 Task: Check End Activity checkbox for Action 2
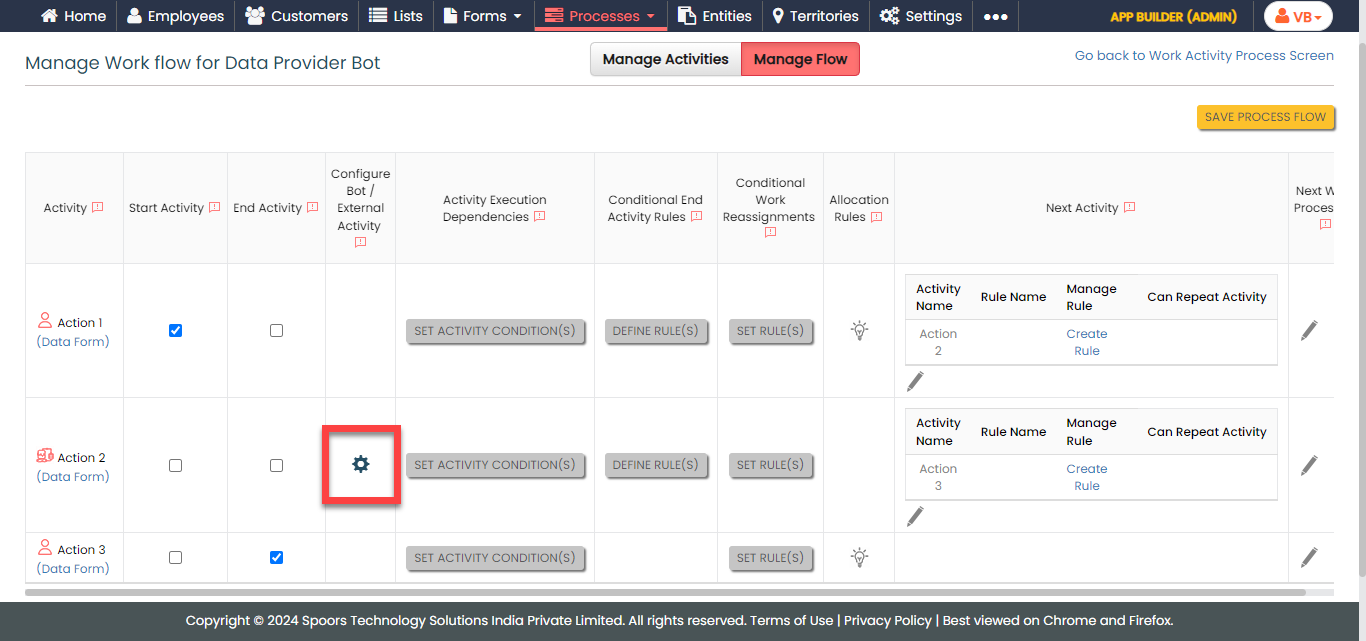(x=277, y=465)
